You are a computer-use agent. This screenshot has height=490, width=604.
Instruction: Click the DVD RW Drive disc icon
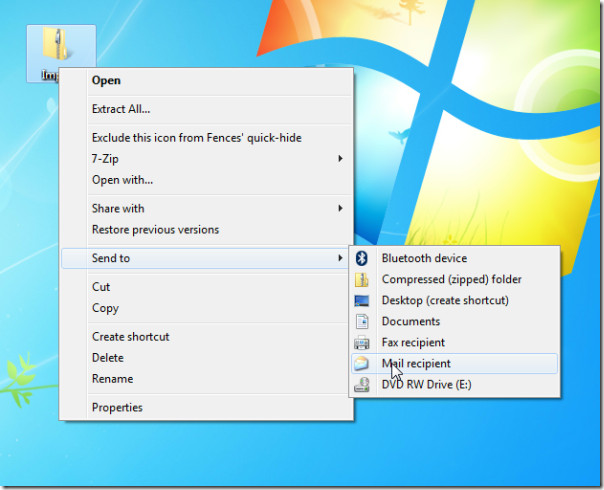click(x=361, y=384)
